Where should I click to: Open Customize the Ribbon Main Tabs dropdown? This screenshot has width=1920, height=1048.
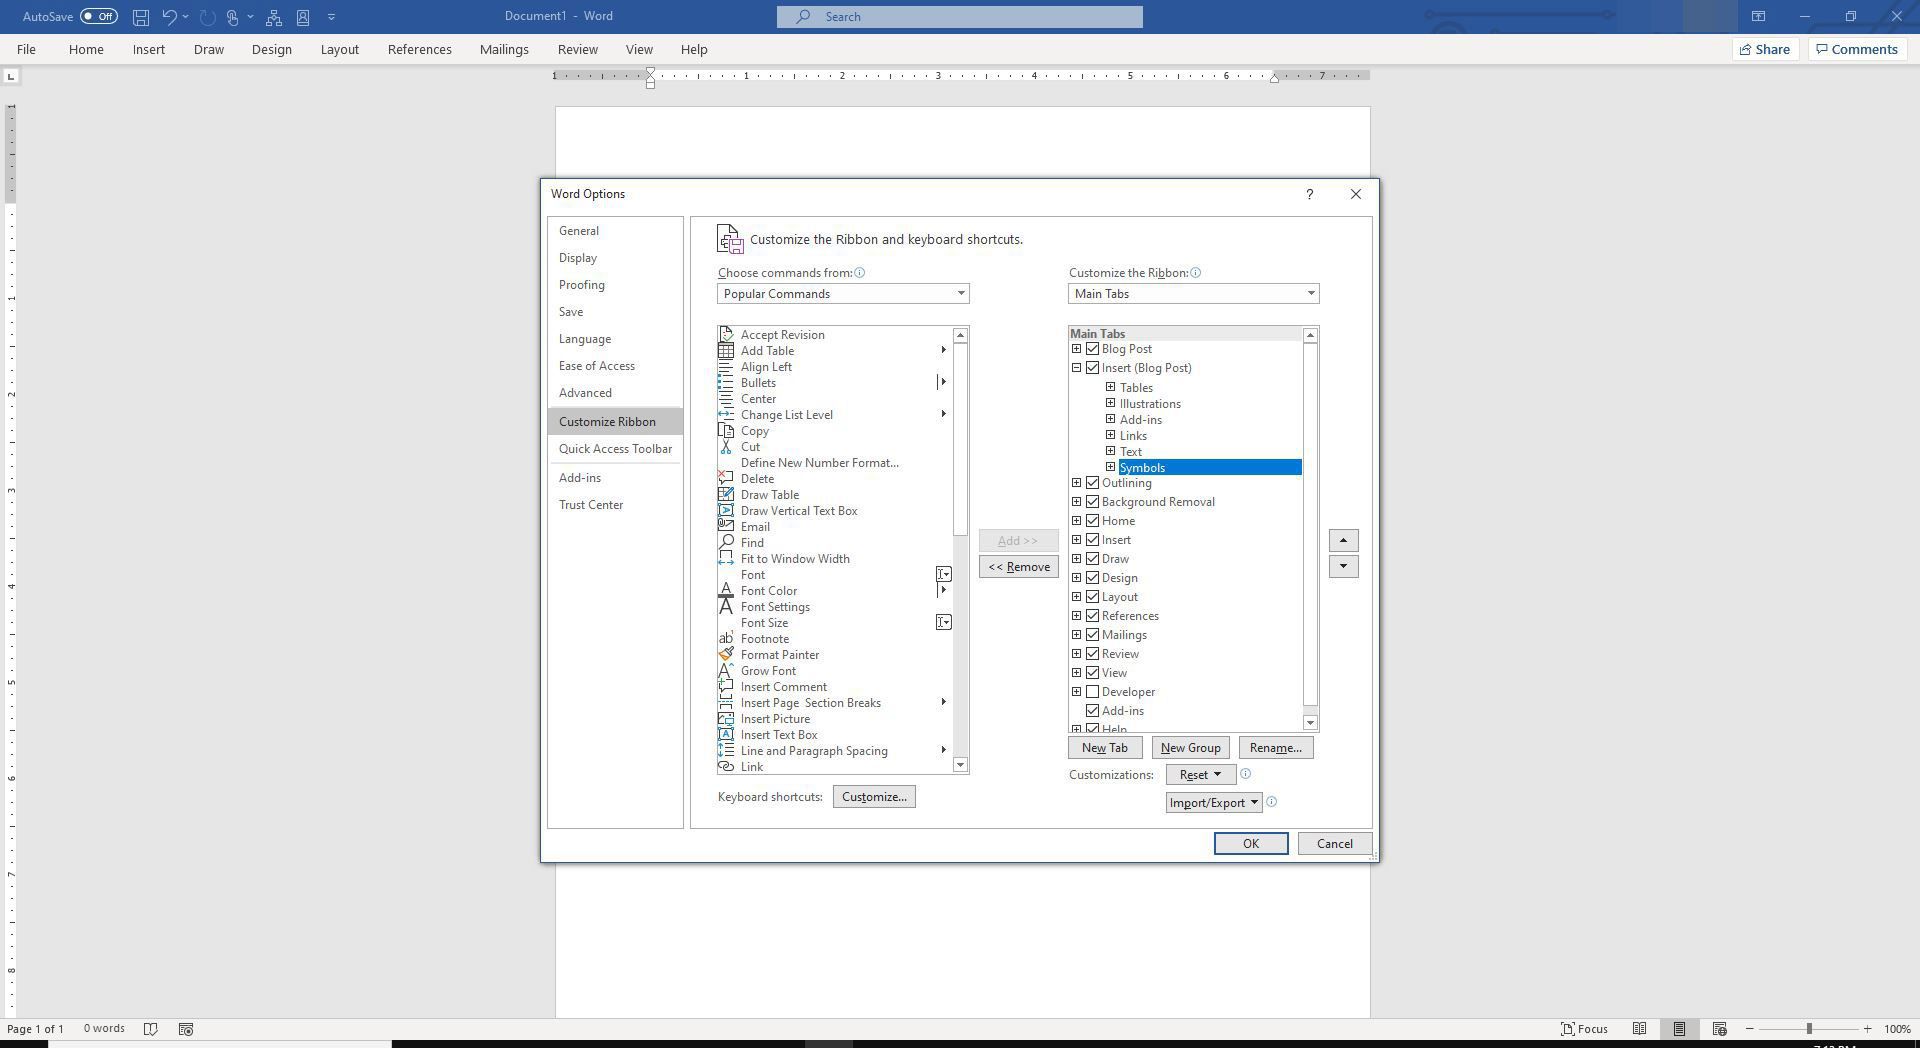pos(1193,294)
